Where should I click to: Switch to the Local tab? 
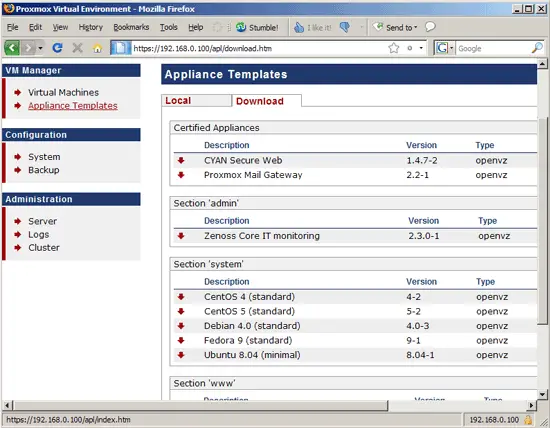tap(196, 101)
